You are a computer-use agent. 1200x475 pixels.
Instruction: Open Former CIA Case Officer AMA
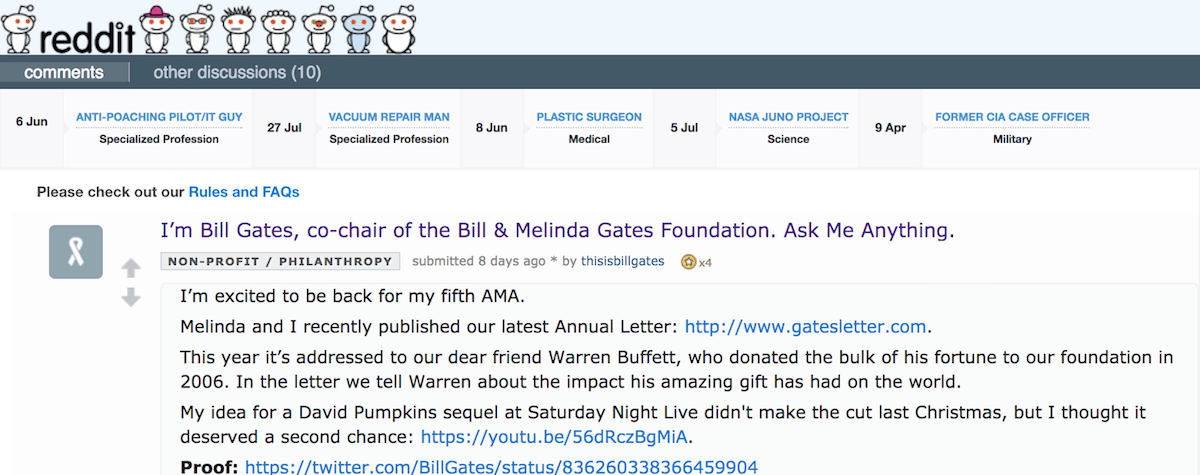pos(1012,117)
